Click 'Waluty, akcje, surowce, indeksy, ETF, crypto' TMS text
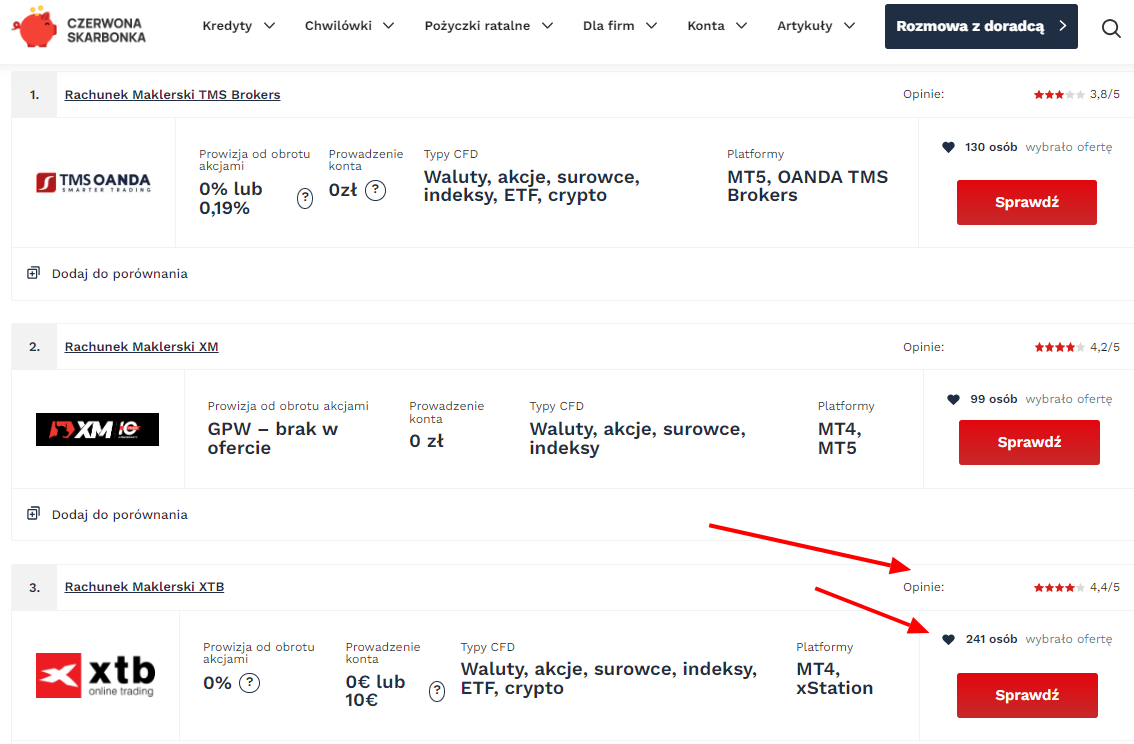This screenshot has height=744, width=1134. click(532, 186)
